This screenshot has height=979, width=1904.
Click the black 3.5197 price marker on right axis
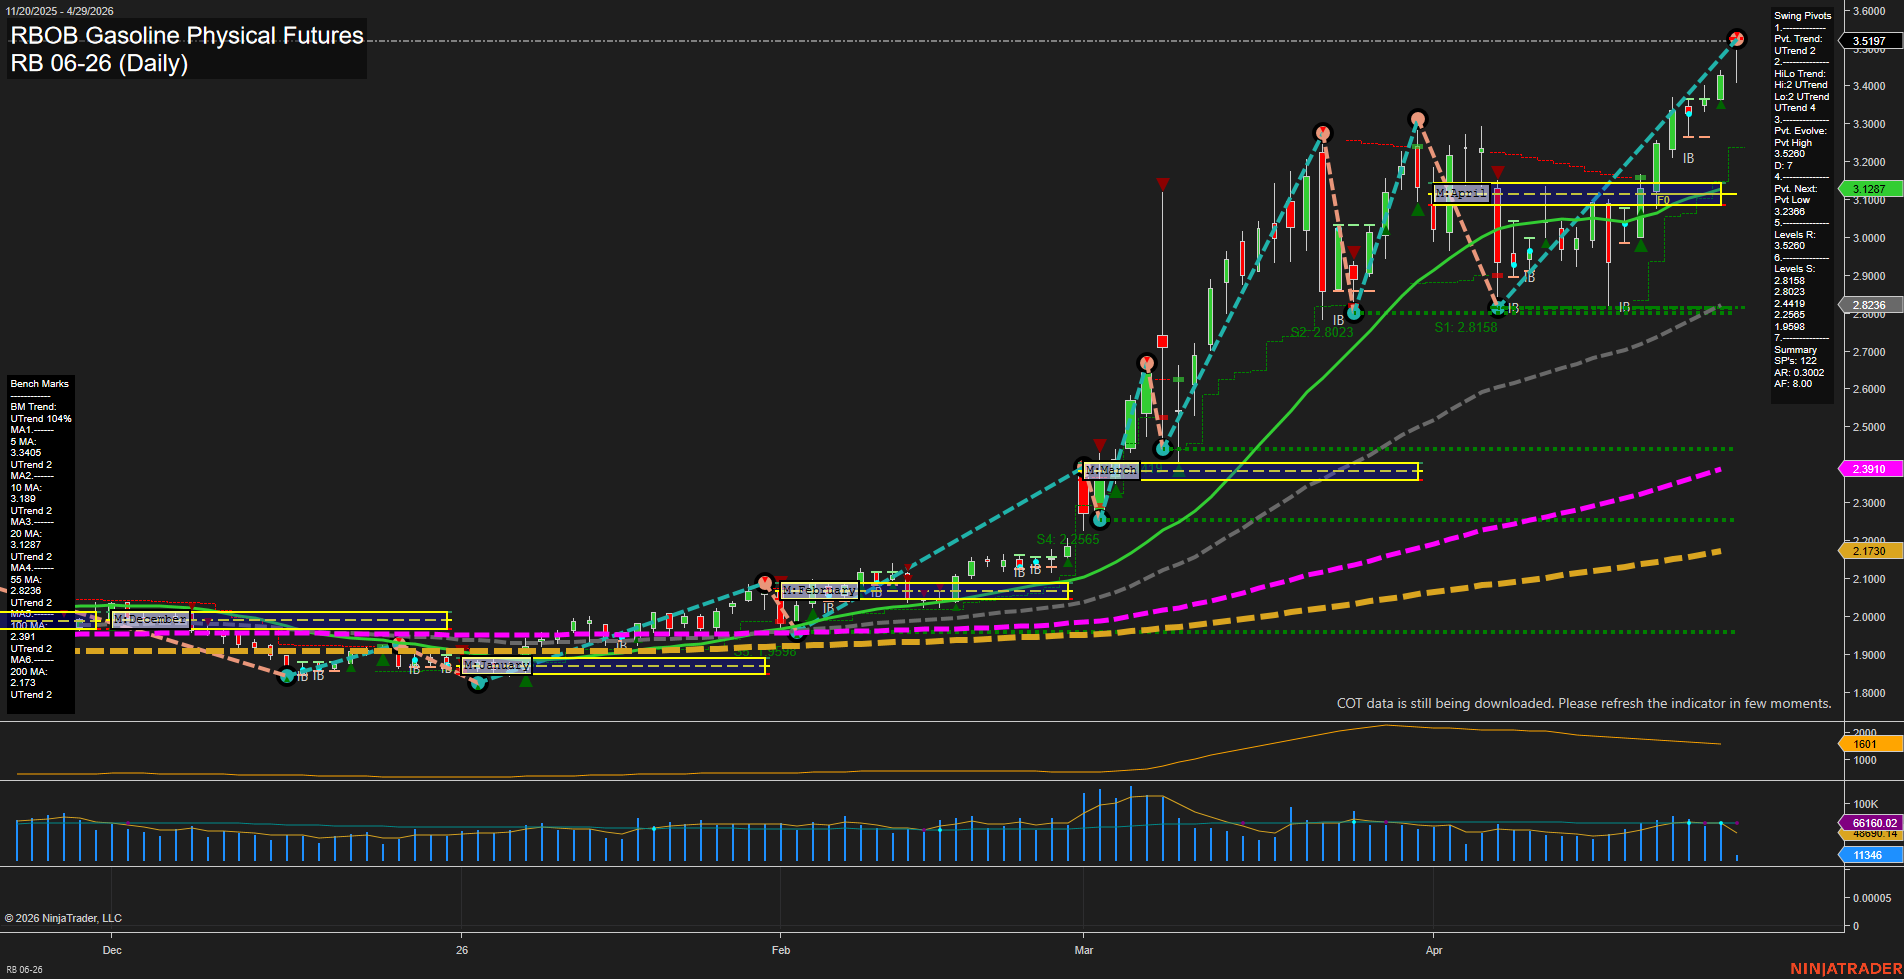tap(1867, 41)
